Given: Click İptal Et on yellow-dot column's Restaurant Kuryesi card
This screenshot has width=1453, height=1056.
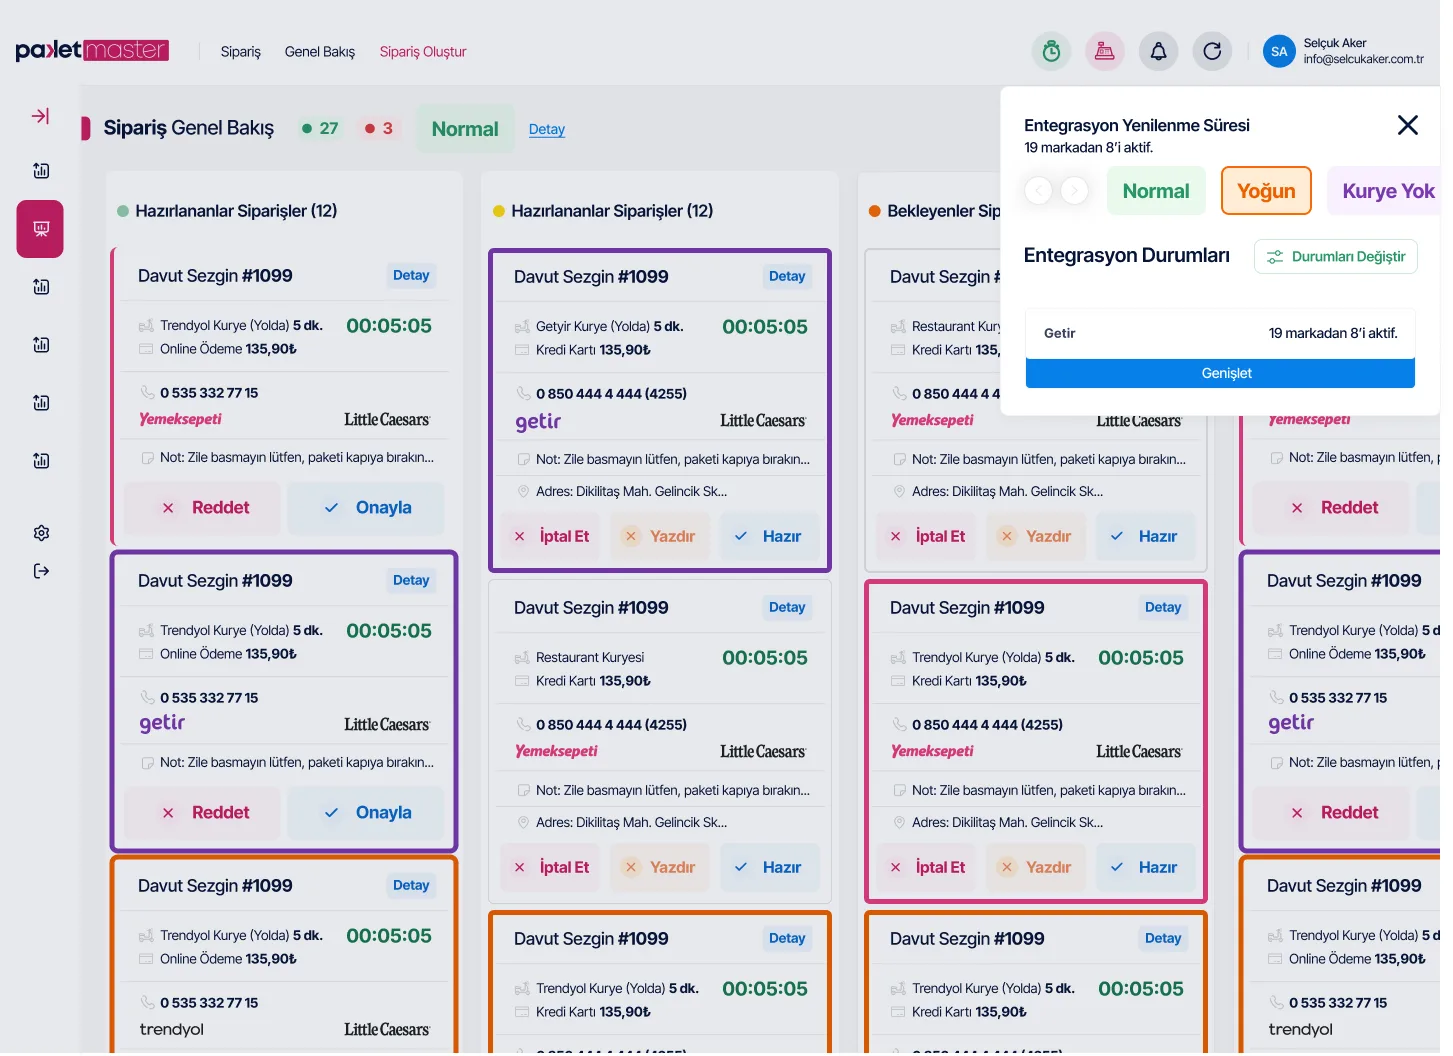Looking at the screenshot, I should point(550,868).
